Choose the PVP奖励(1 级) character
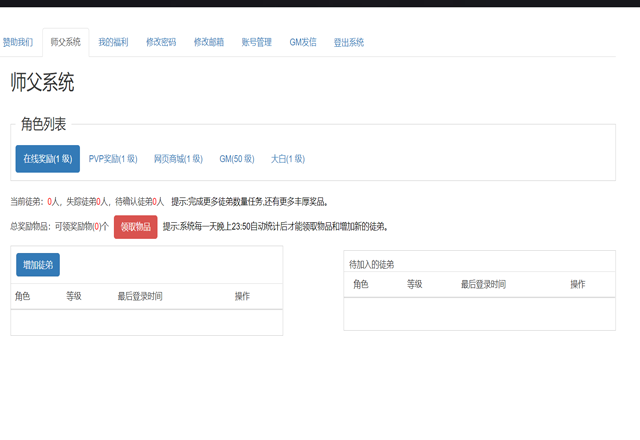The image size is (640, 440). click(x=113, y=158)
